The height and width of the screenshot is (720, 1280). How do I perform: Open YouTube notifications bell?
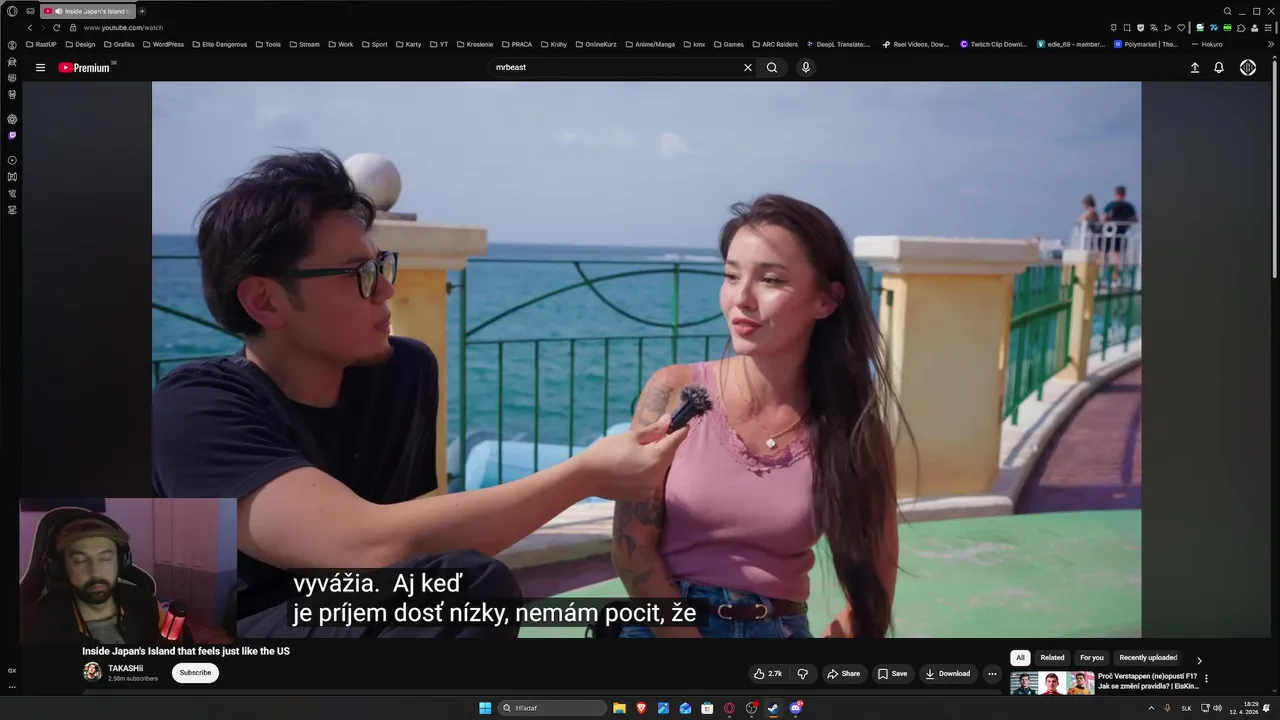[1219, 68]
